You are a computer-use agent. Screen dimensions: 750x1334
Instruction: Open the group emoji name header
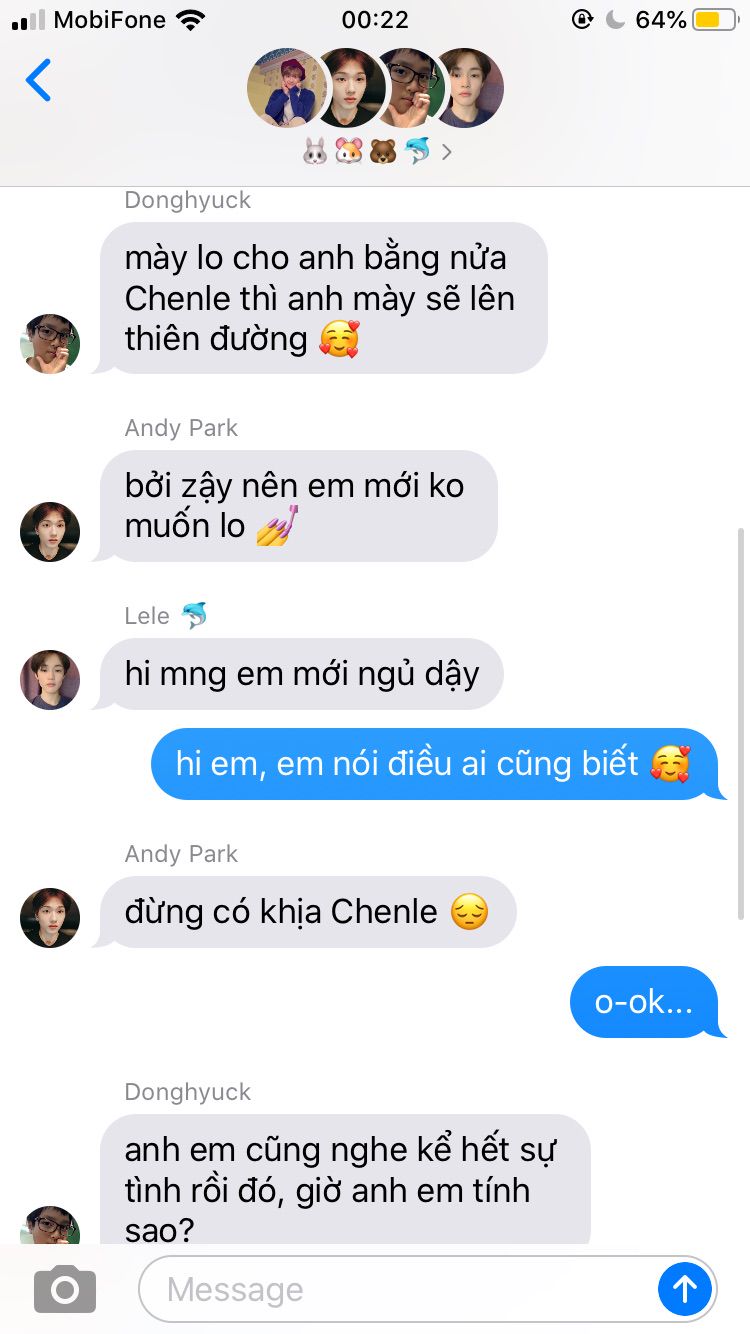376,152
